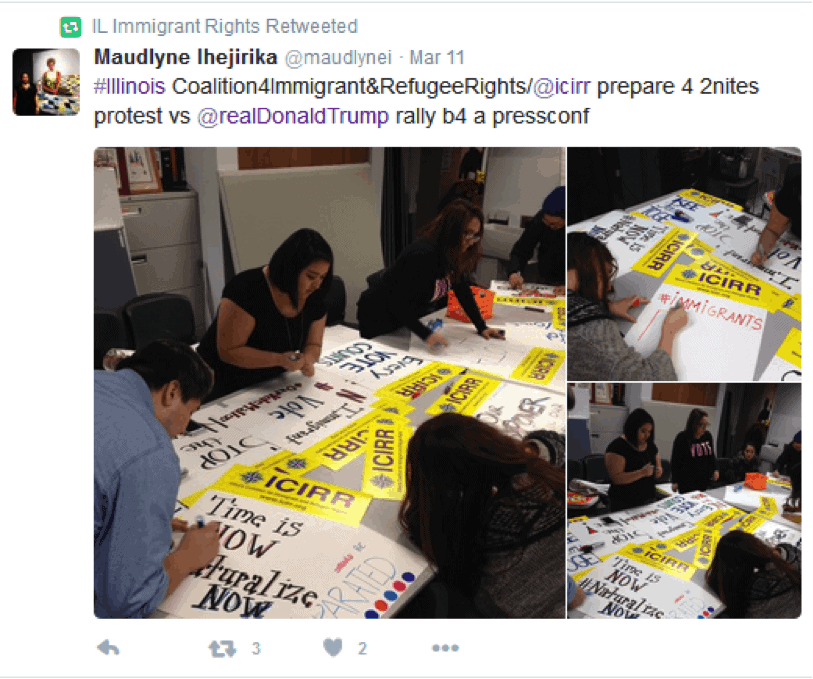The height and width of the screenshot is (679, 813).
Task: Click the reply arrow icon
Action: pos(108,648)
